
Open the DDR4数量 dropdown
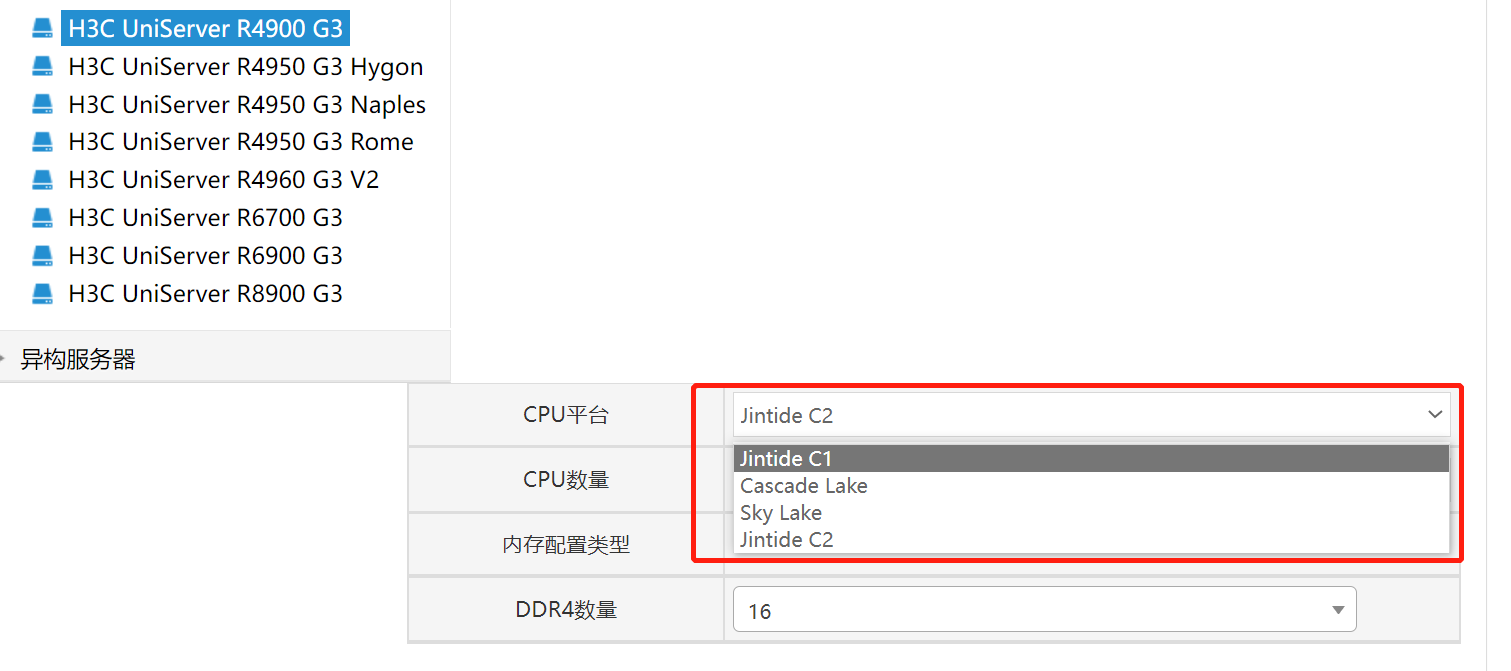coord(1044,610)
